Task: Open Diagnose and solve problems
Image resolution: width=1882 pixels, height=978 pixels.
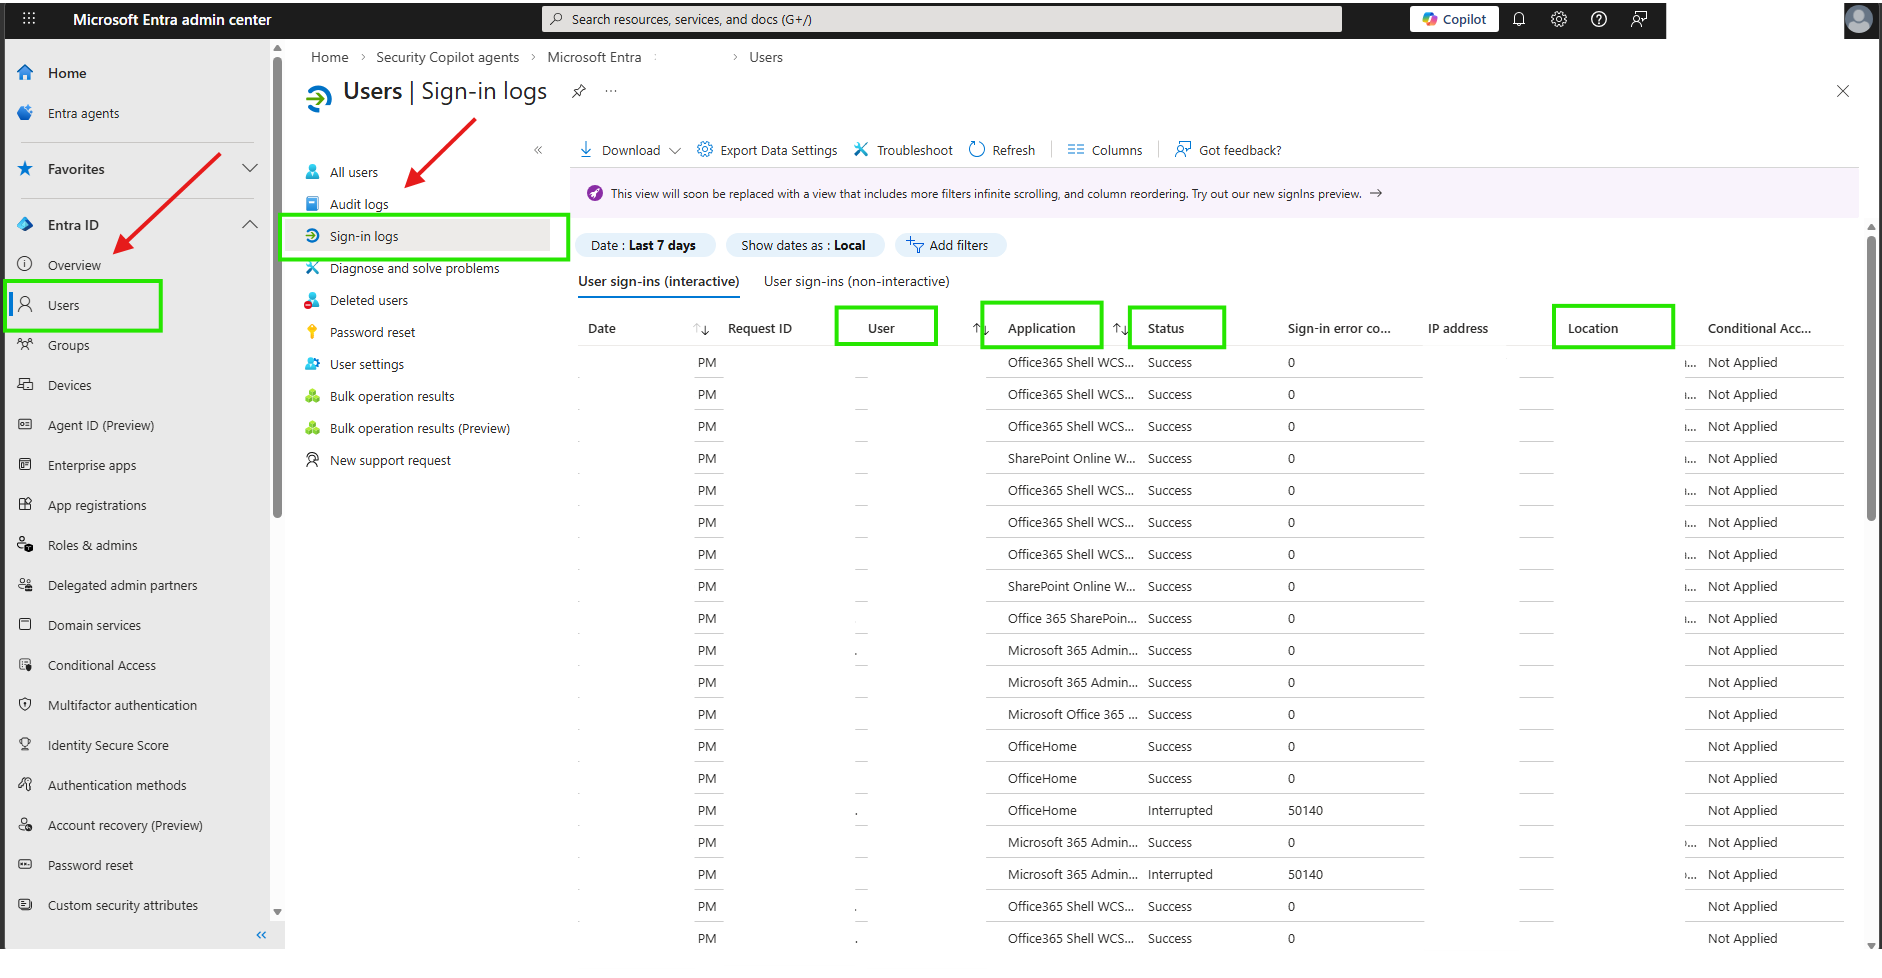Action: point(415,268)
